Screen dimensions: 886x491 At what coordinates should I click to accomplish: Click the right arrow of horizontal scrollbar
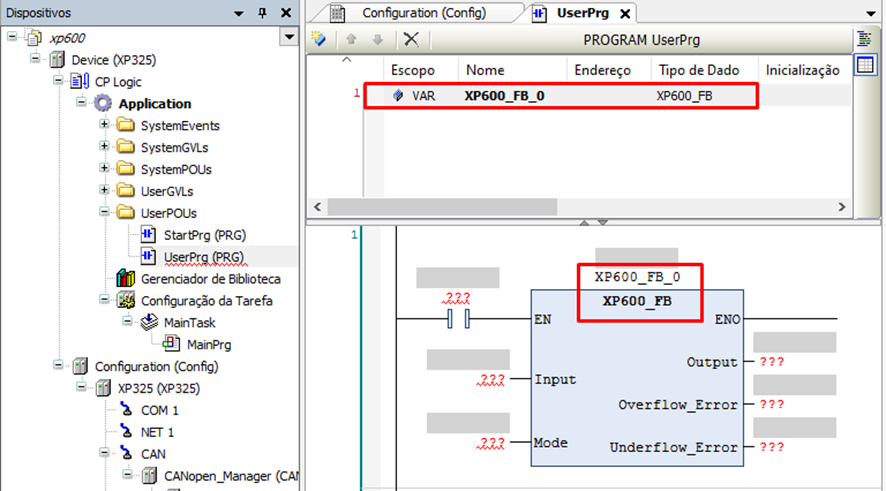[841, 207]
